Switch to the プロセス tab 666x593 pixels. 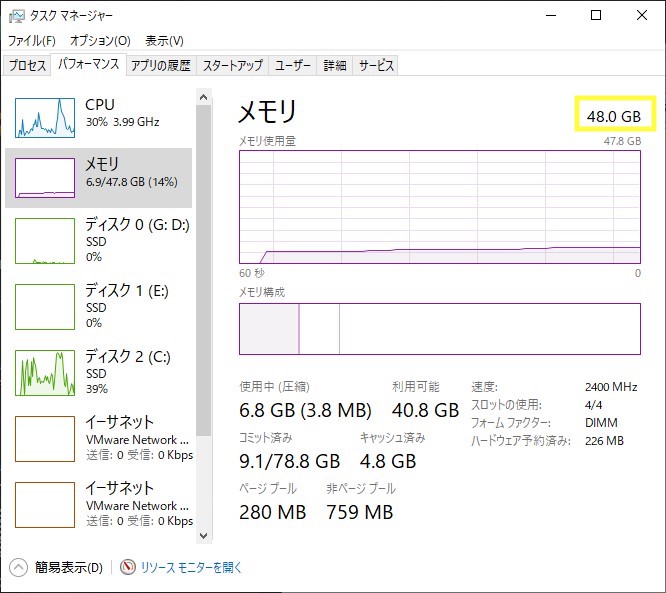tap(27, 65)
